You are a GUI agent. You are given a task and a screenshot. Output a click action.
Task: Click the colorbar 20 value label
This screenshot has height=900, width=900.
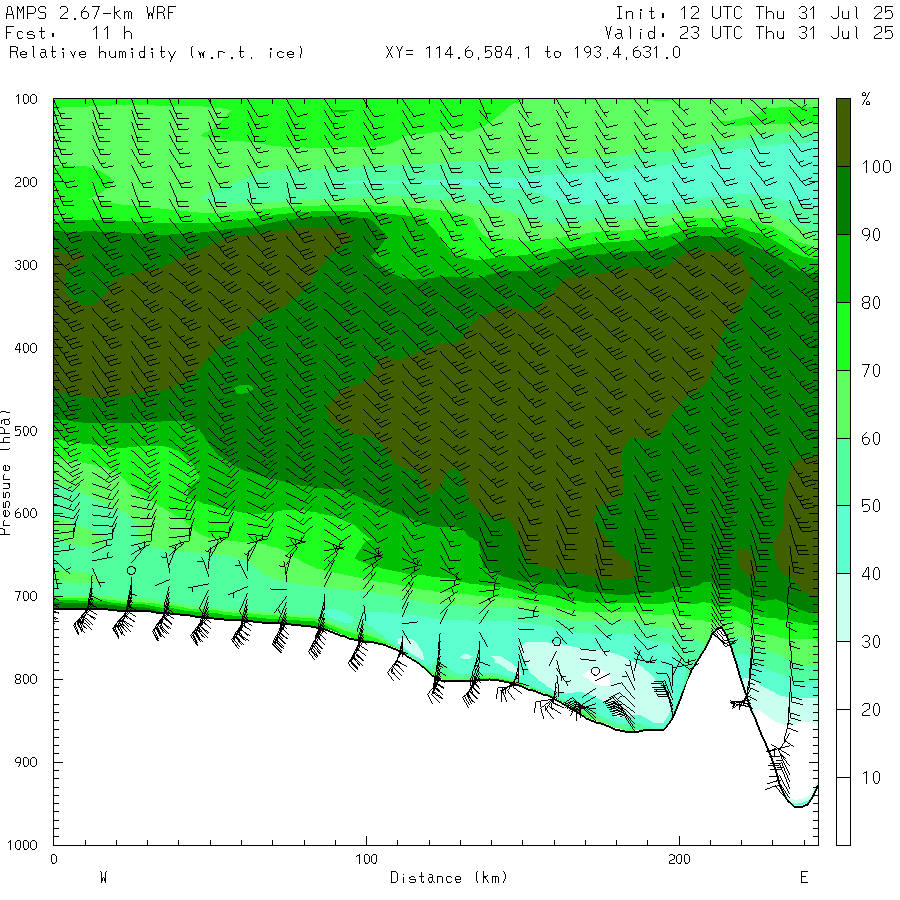tap(871, 710)
